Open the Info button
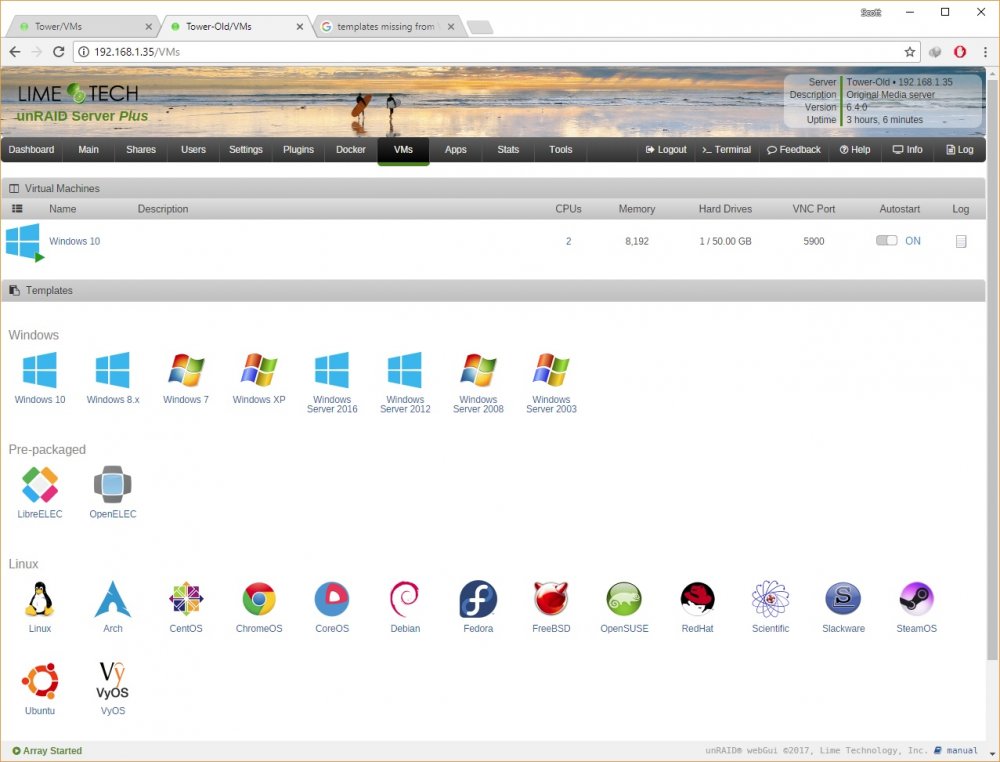This screenshot has height=762, width=1000. (908, 150)
